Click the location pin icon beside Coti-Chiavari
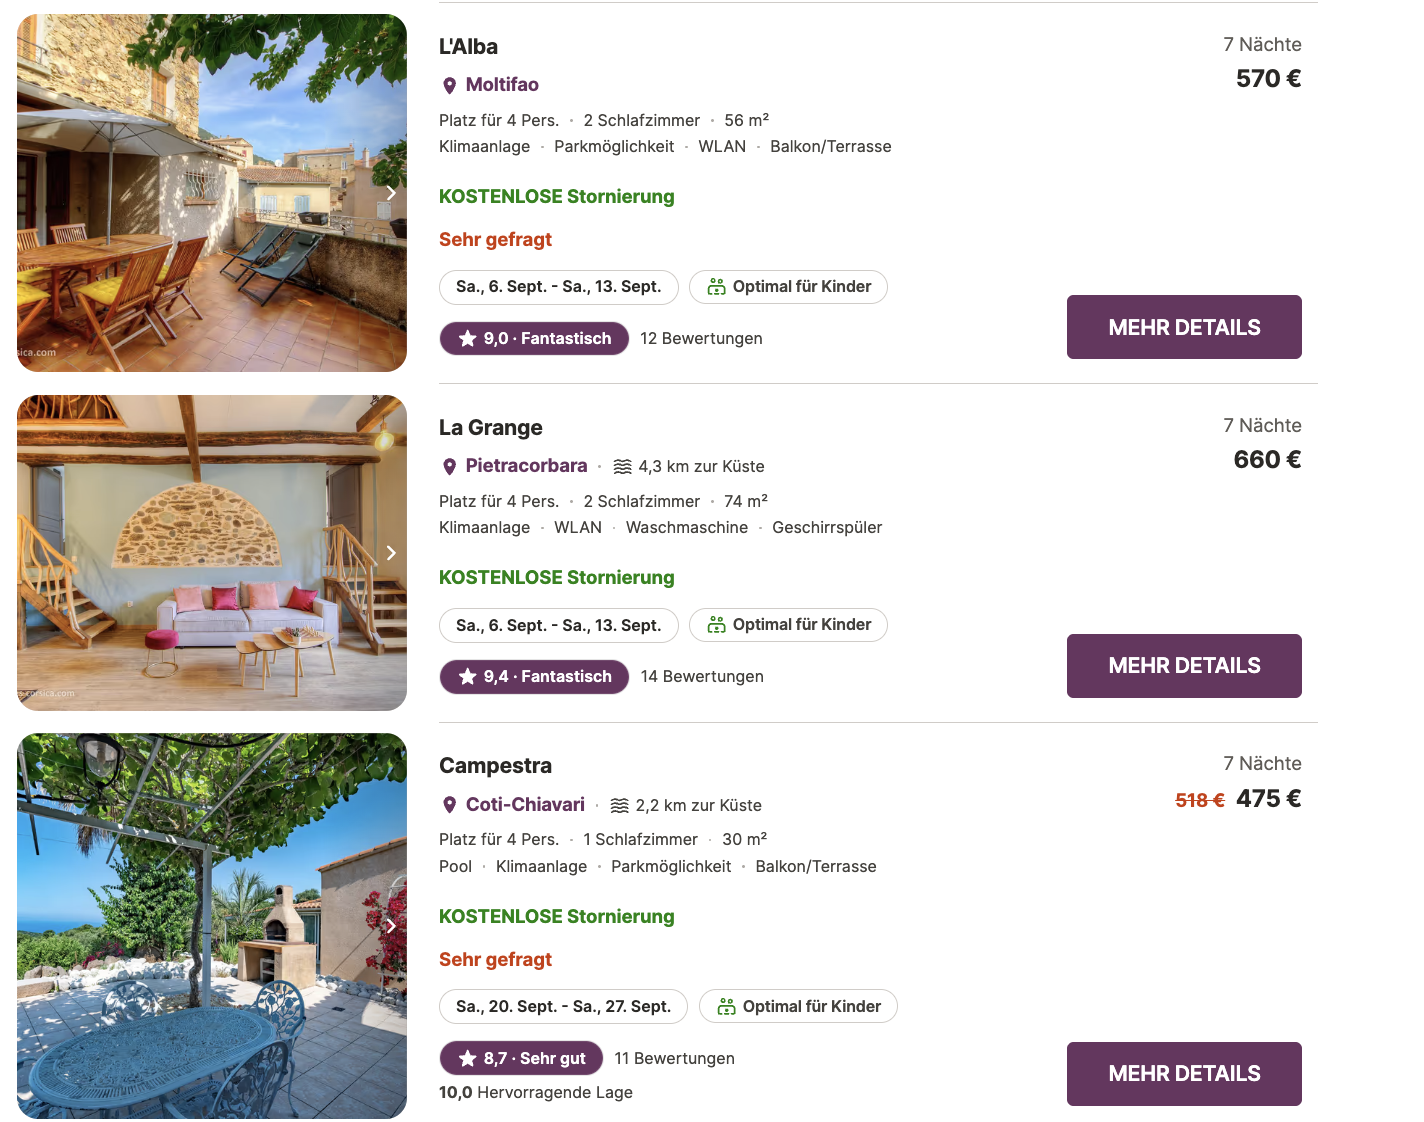Image resolution: width=1424 pixels, height=1122 pixels. click(450, 805)
